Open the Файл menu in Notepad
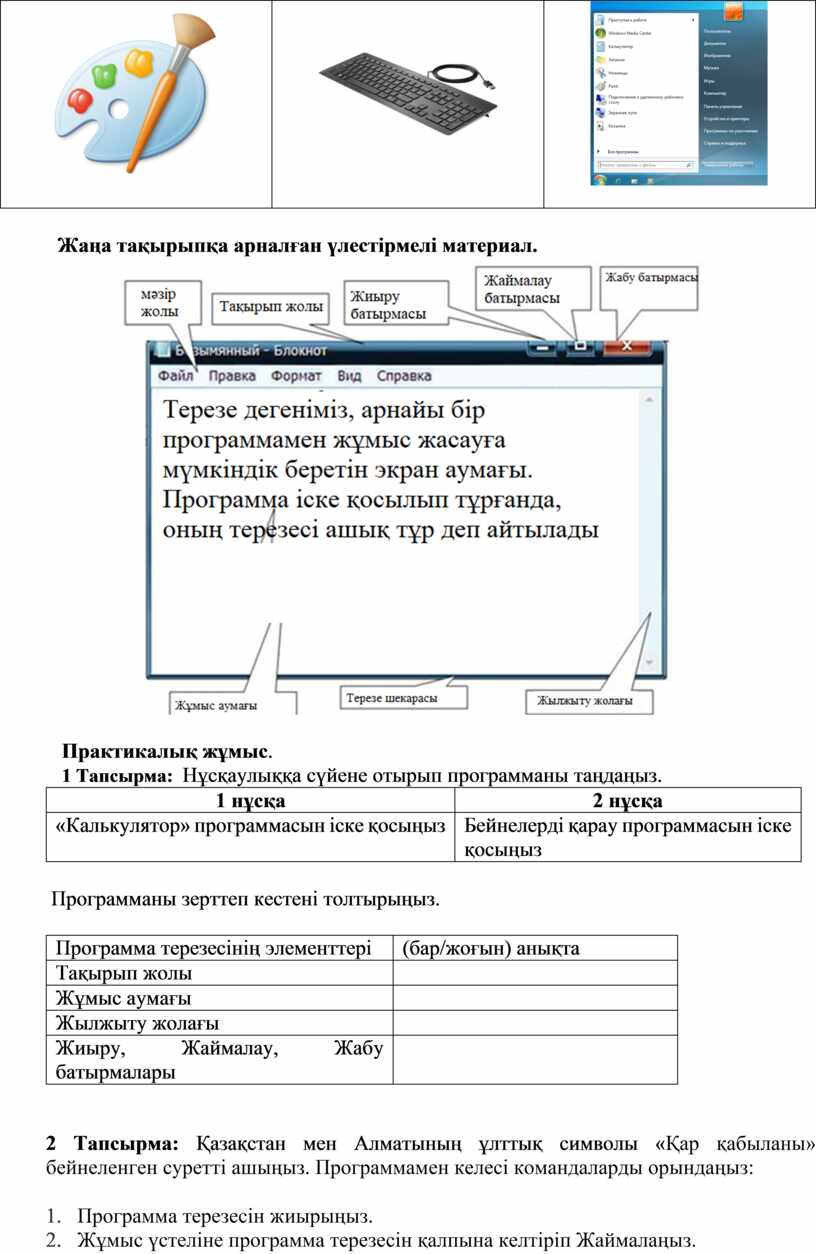The width and height of the screenshot is (816, 1254). [x=175, y=376]
